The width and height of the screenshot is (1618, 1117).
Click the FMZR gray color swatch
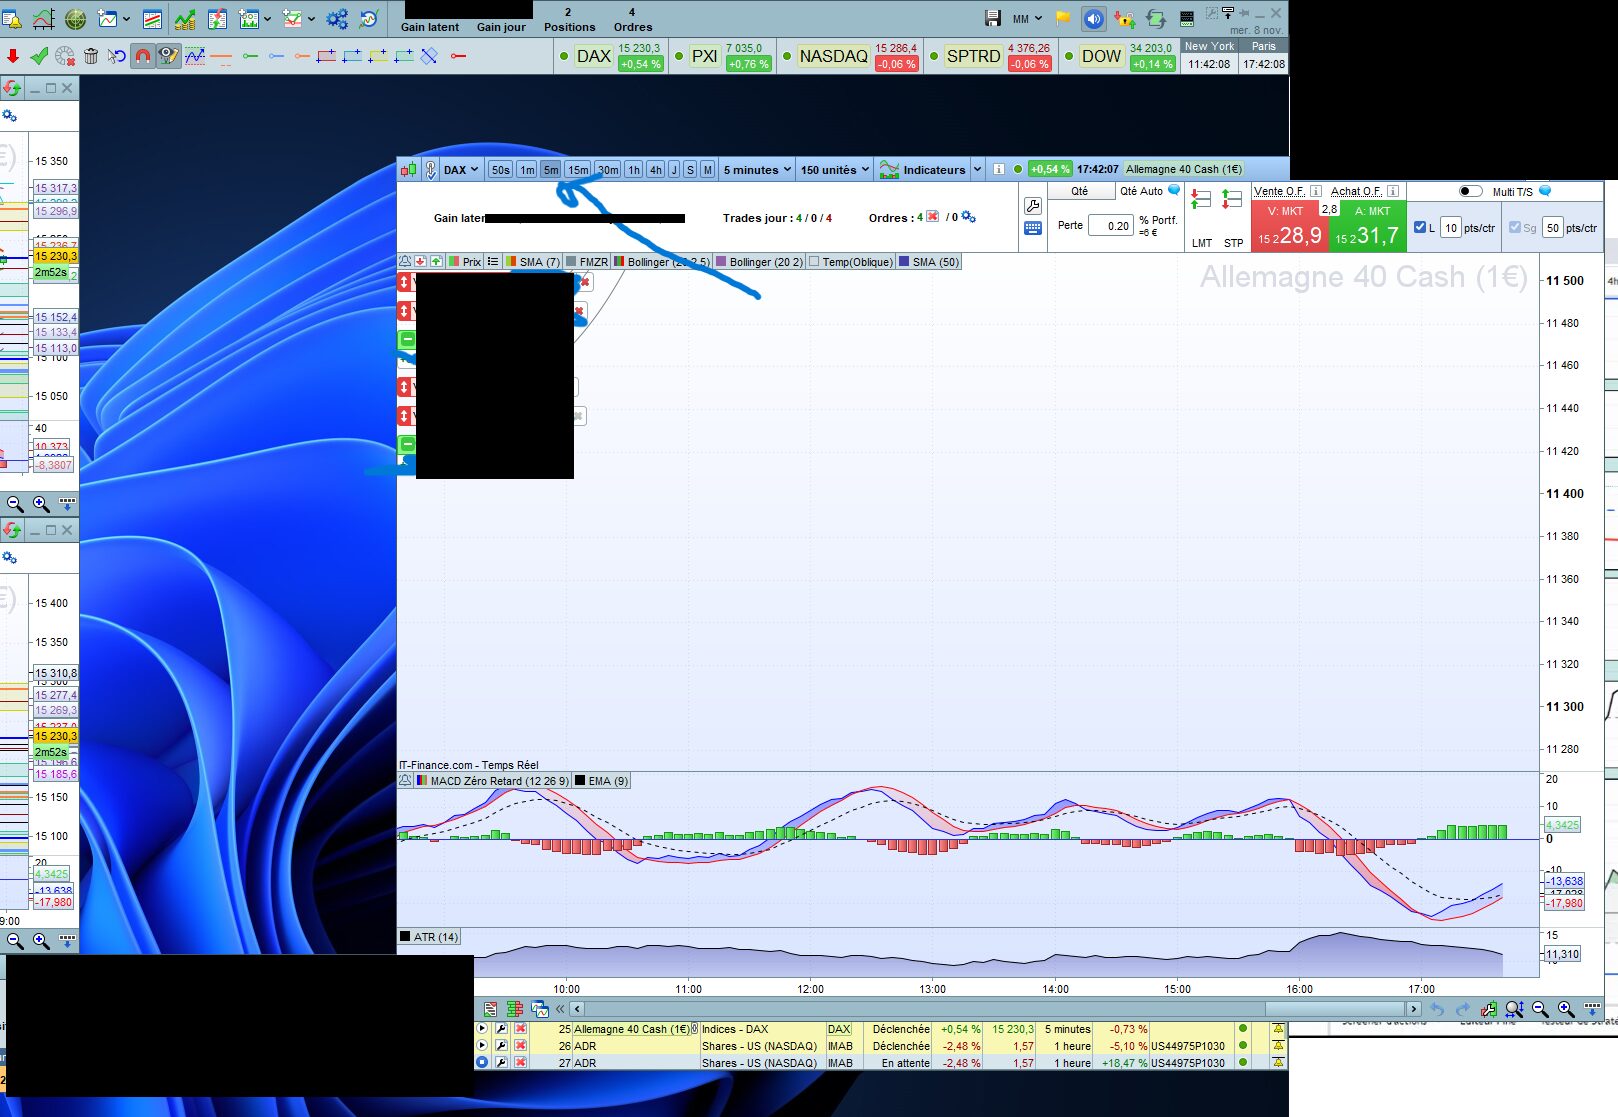(x=571, y=262)
